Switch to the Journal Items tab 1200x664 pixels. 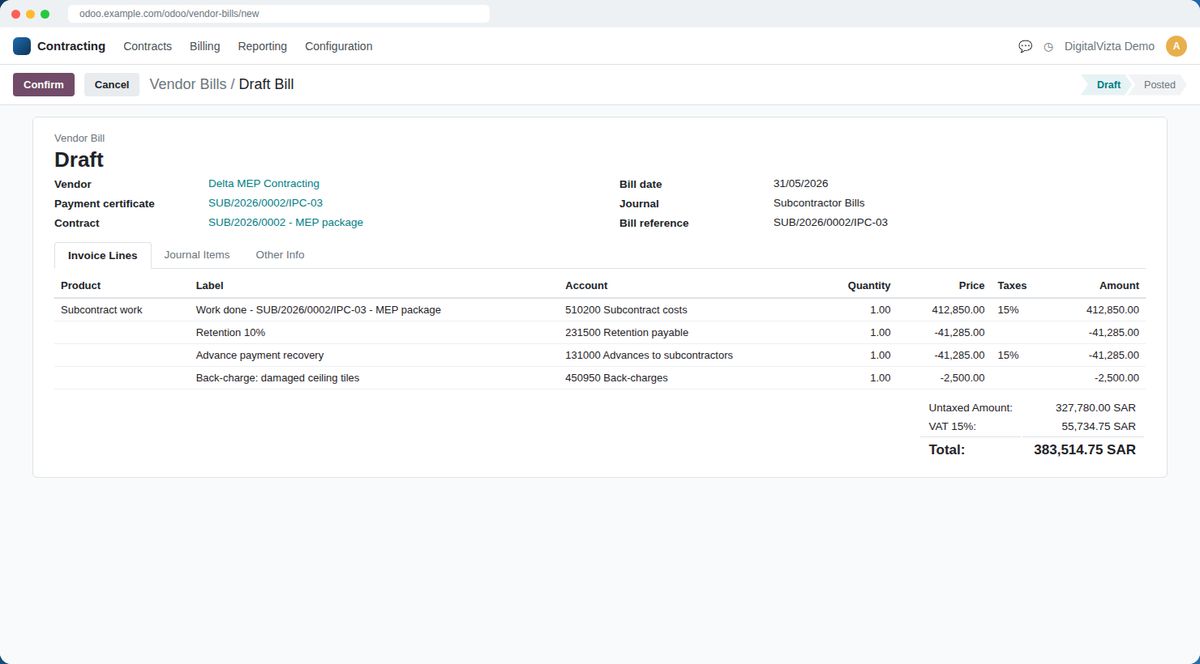pos(197,255)
